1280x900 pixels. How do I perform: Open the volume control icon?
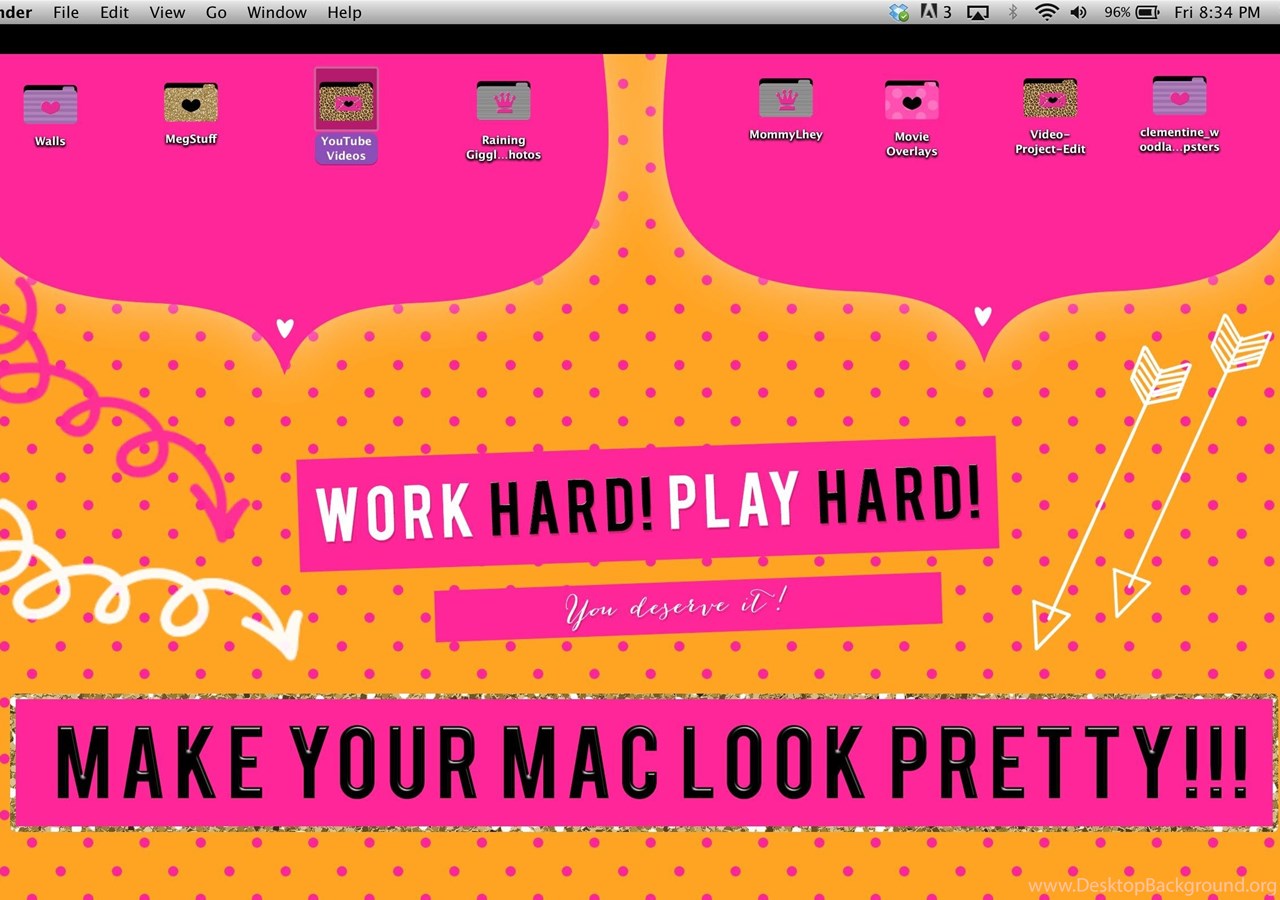(1078, 12)
